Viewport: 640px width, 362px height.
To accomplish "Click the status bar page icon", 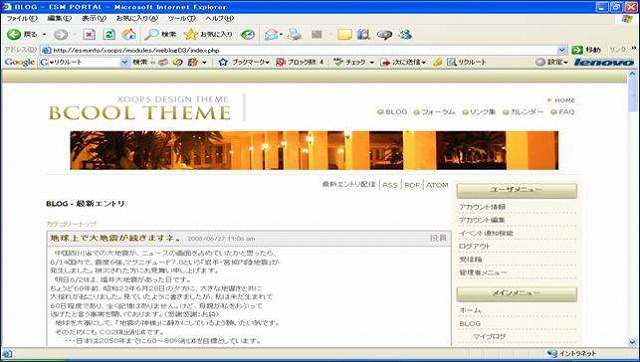I will (x=7, y=353).
